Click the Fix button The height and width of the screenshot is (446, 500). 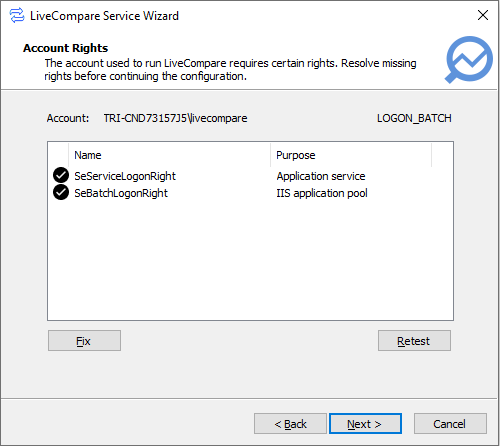click(84, 341)
